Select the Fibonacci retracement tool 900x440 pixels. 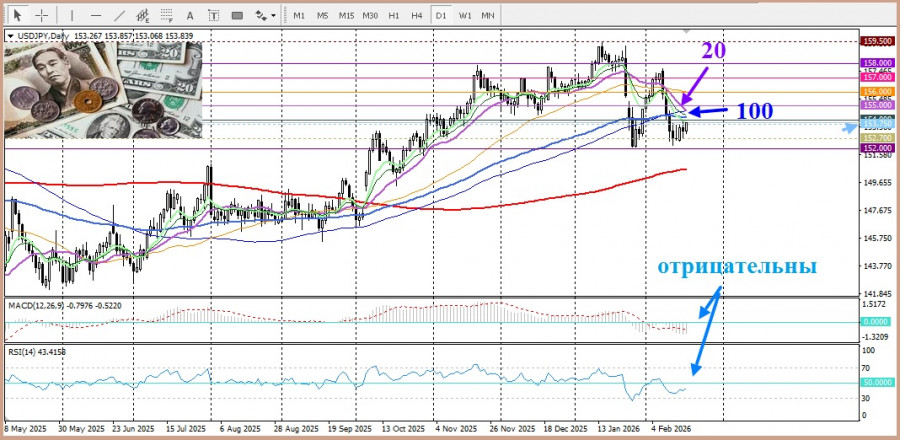point(166,15)
